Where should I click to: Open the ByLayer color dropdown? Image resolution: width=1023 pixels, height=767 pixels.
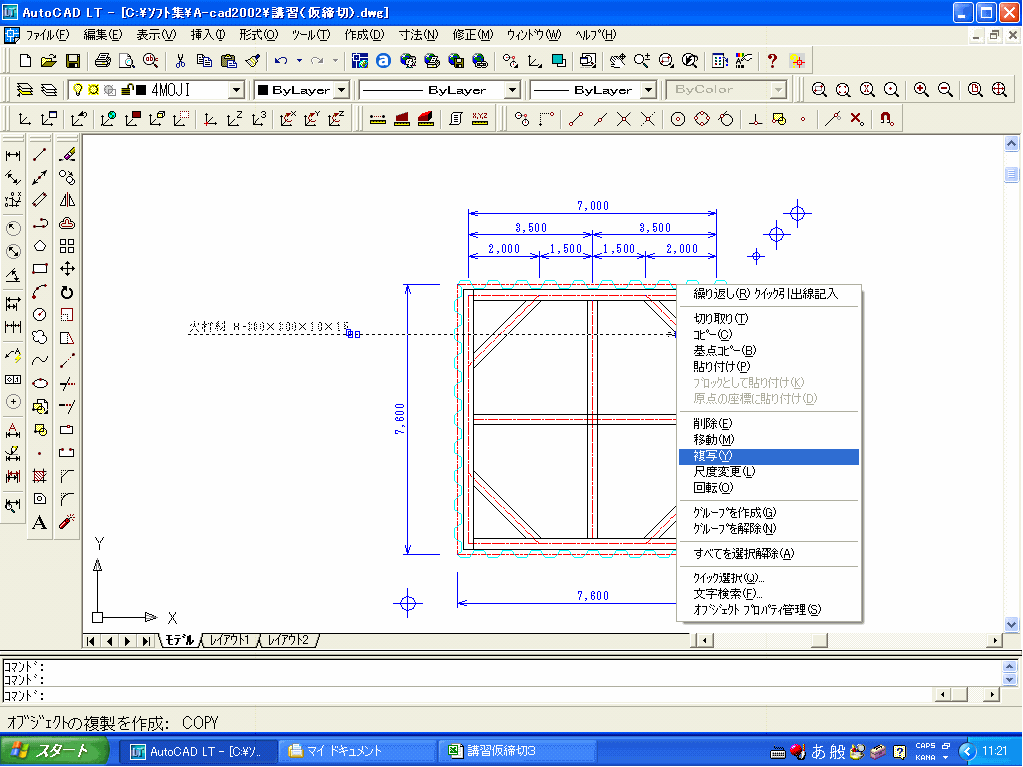pos(343,90)
